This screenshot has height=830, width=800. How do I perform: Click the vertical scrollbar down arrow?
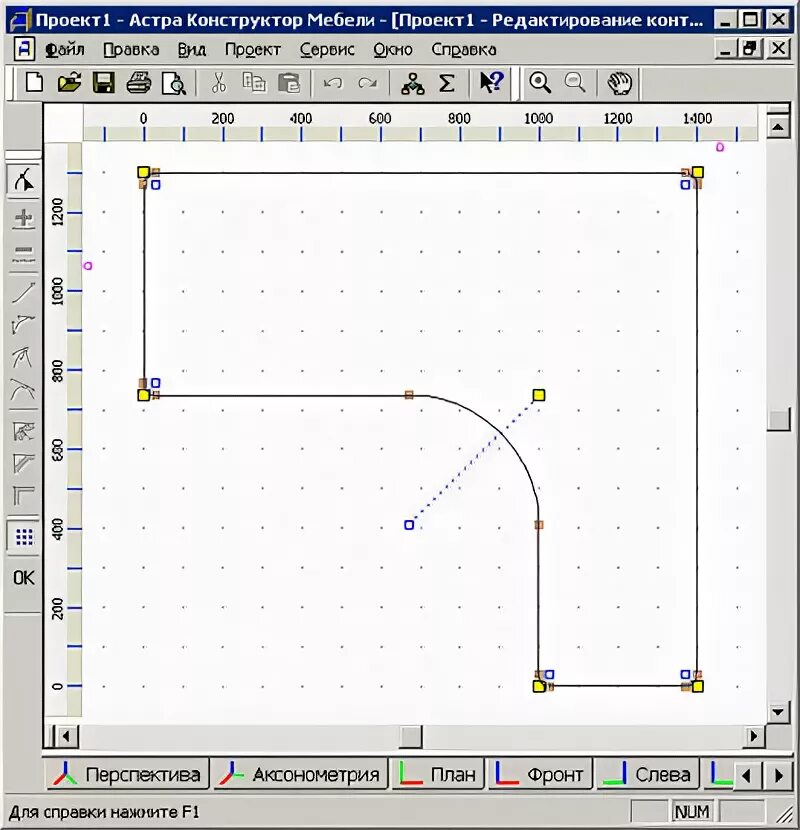[x=778, y=712]
